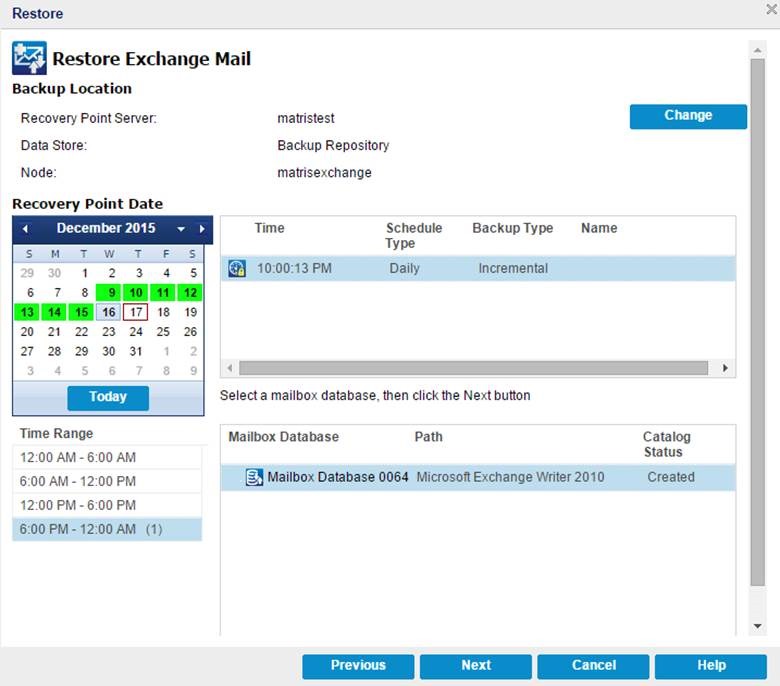The height and width of the screenshot is (686, 780).
Task: Click the Incremental backup type cell
Action: click(513, 268)
